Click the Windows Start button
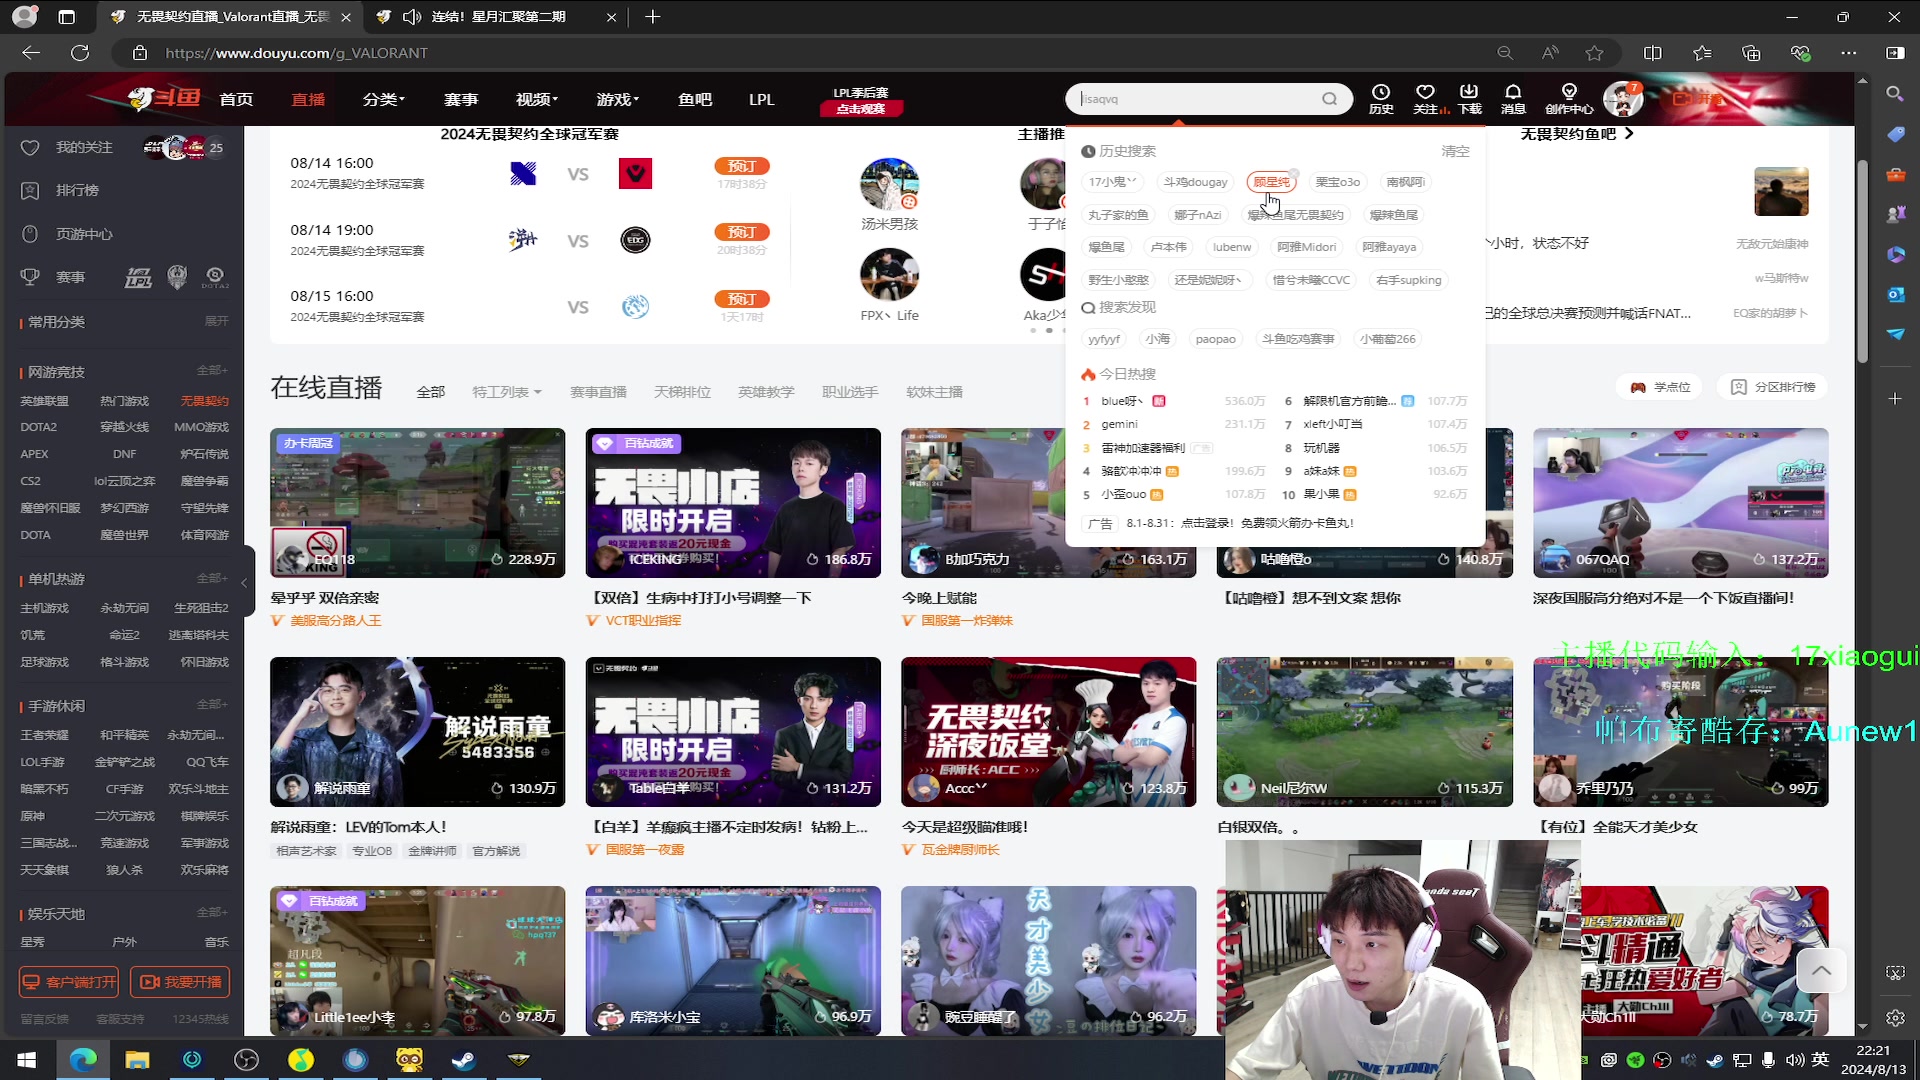The height and width of the screenshot is (1080, 1920). click(27, 1059)
